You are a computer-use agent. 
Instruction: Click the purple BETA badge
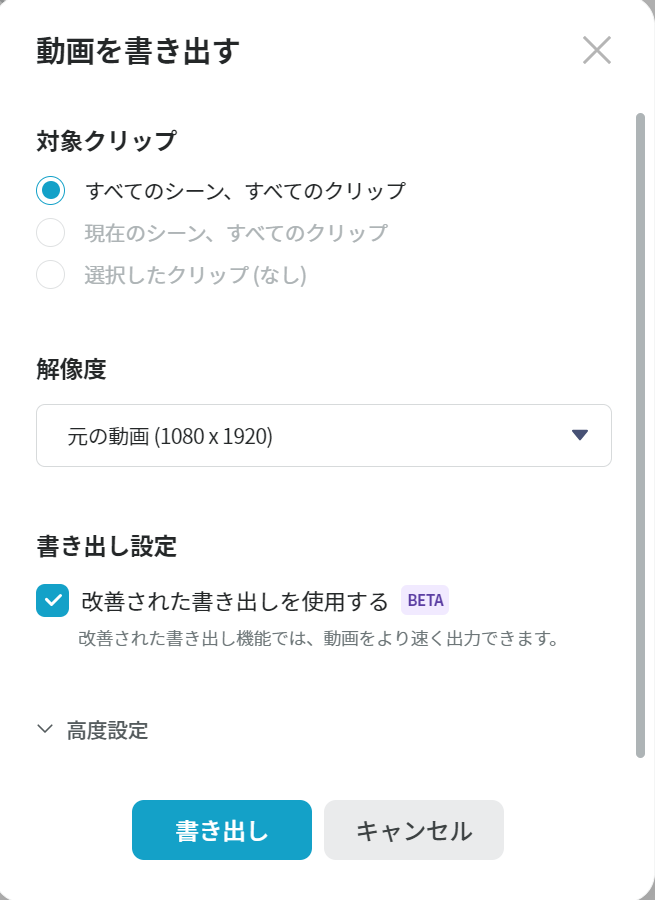[425, 601]
